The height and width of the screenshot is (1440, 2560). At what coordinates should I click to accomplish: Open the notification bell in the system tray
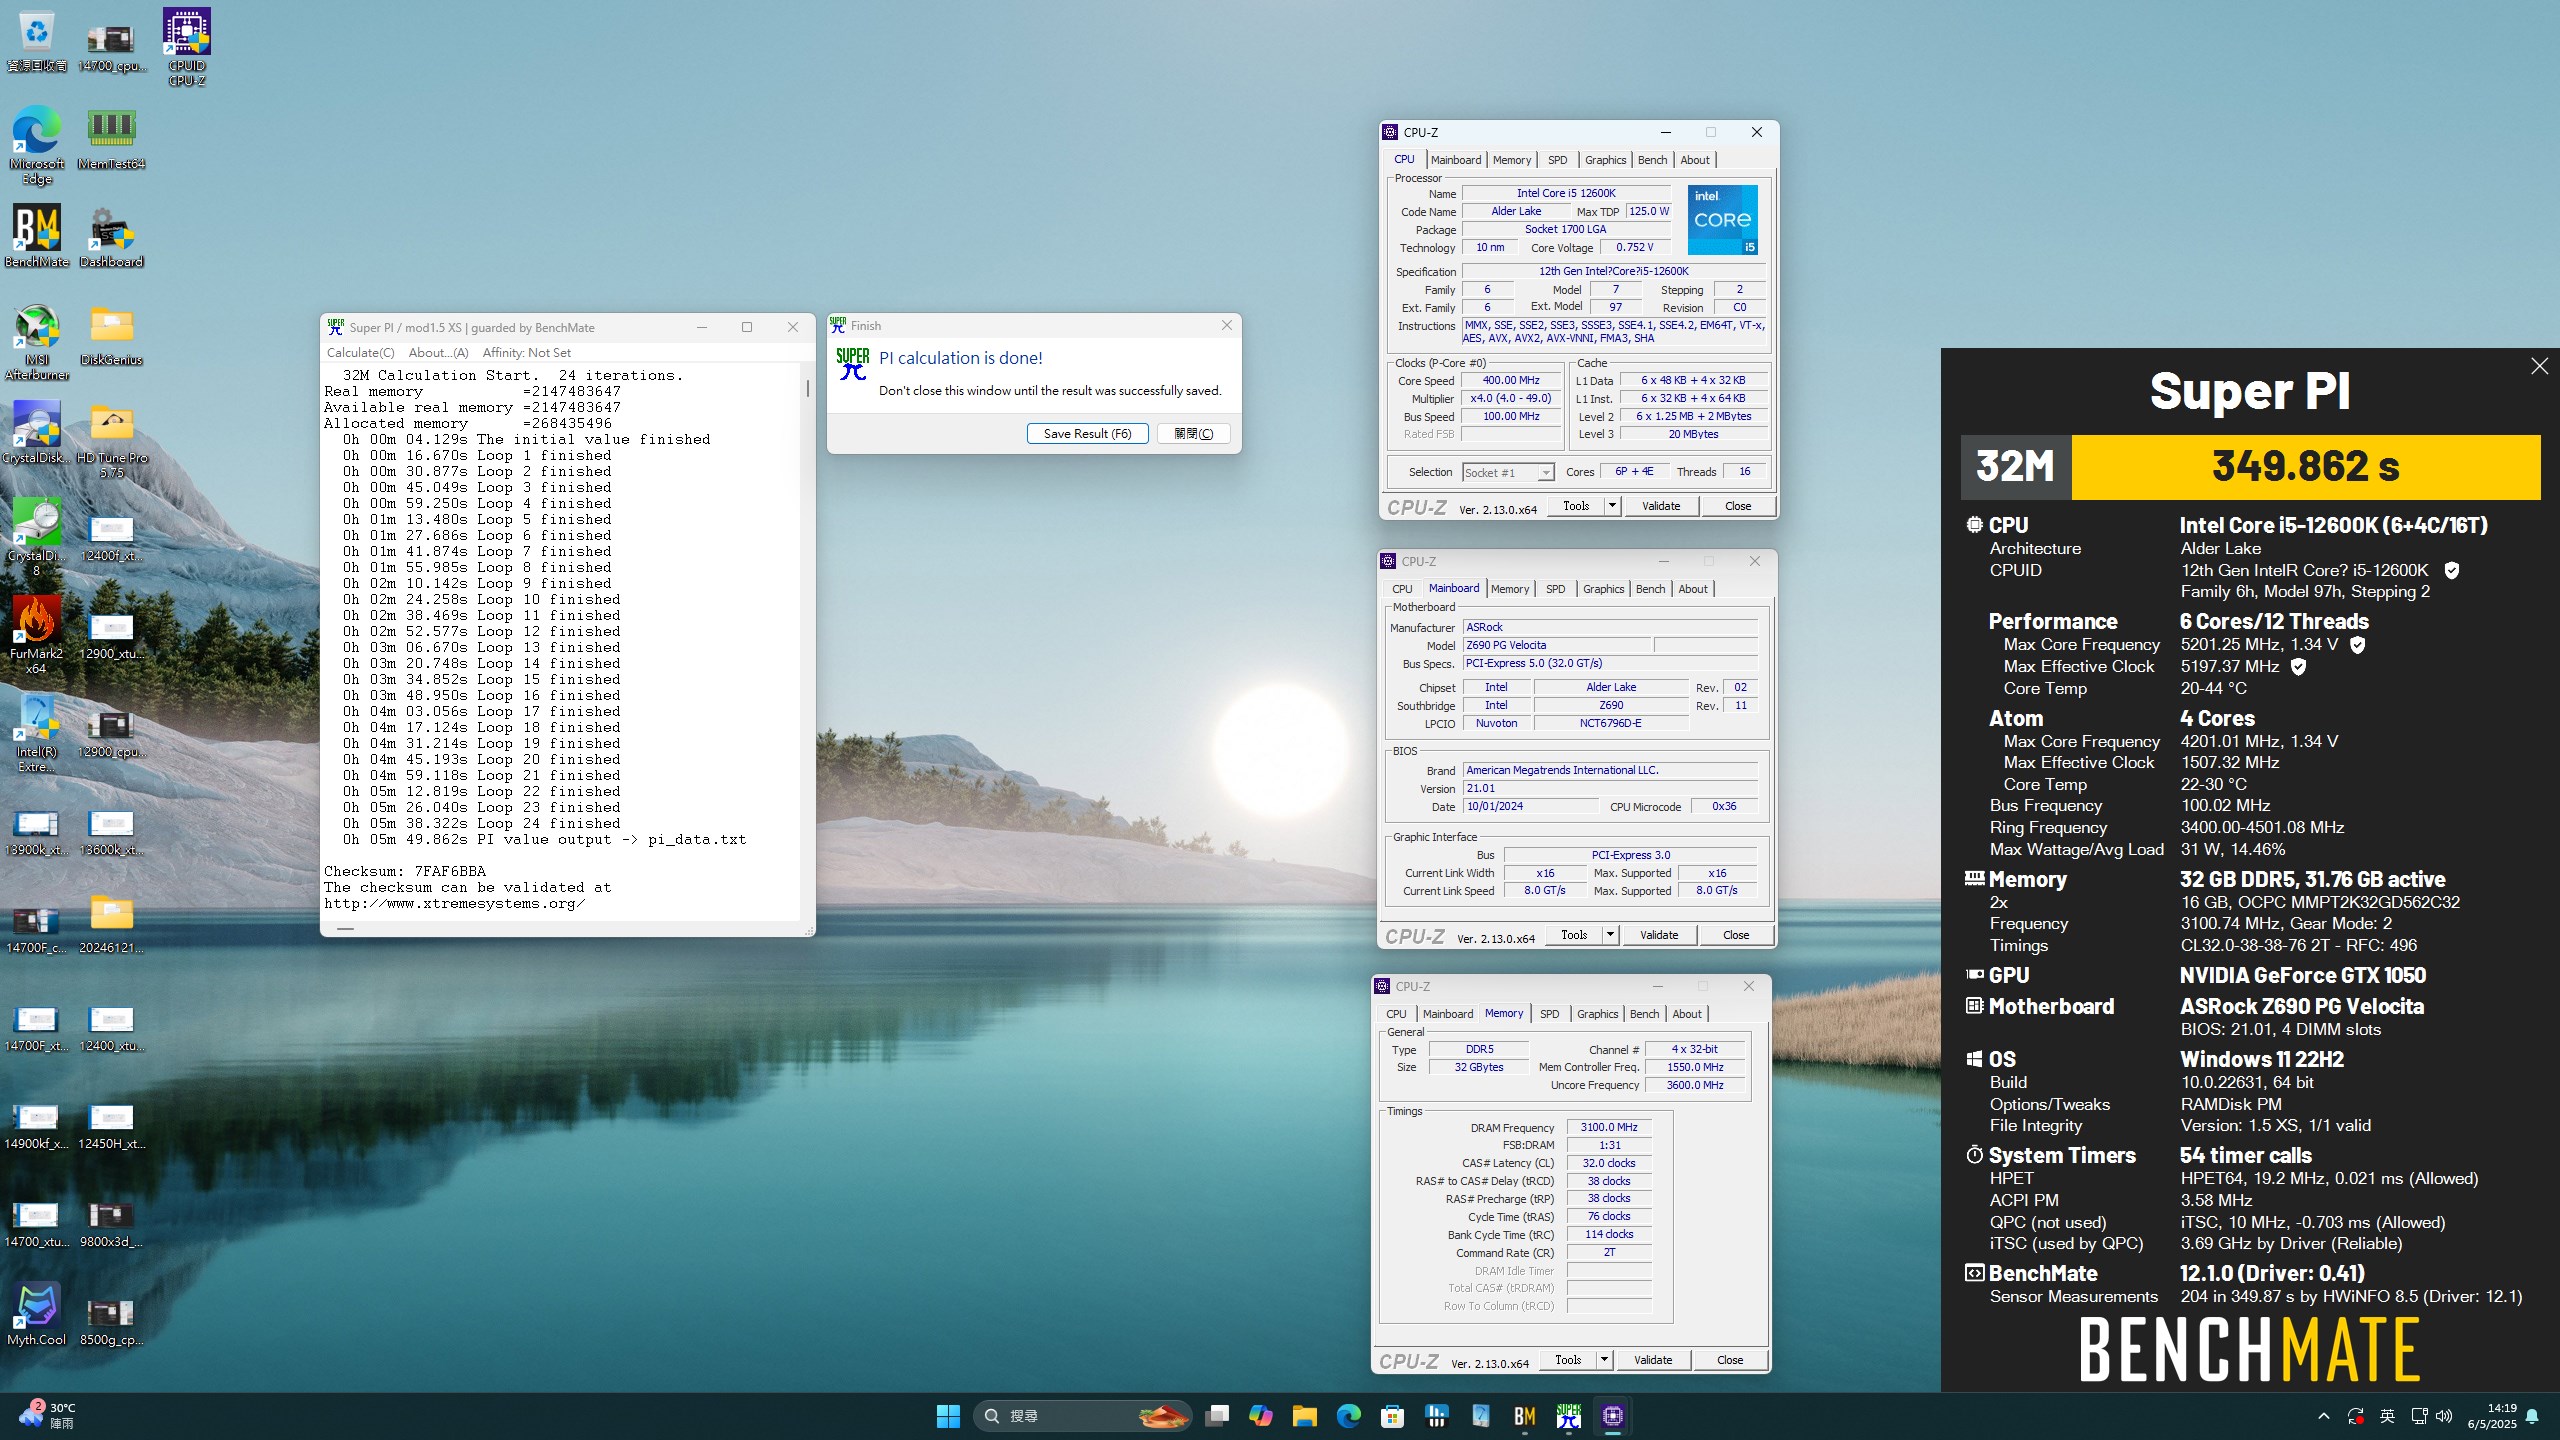[2532, 1416]
